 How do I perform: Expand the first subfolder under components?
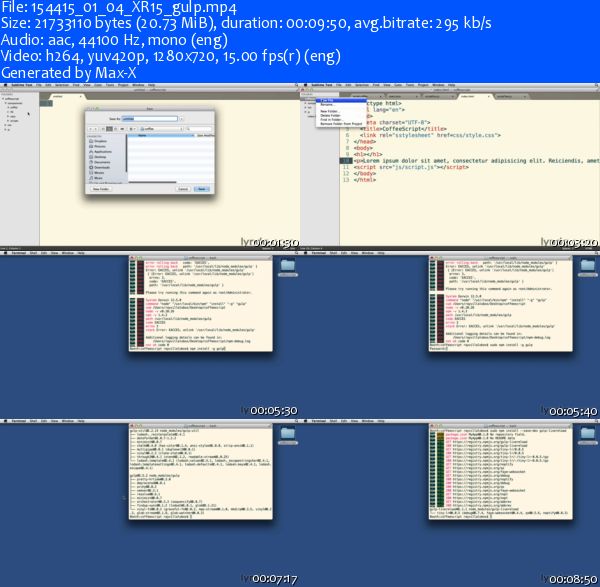tap(8, 108)
